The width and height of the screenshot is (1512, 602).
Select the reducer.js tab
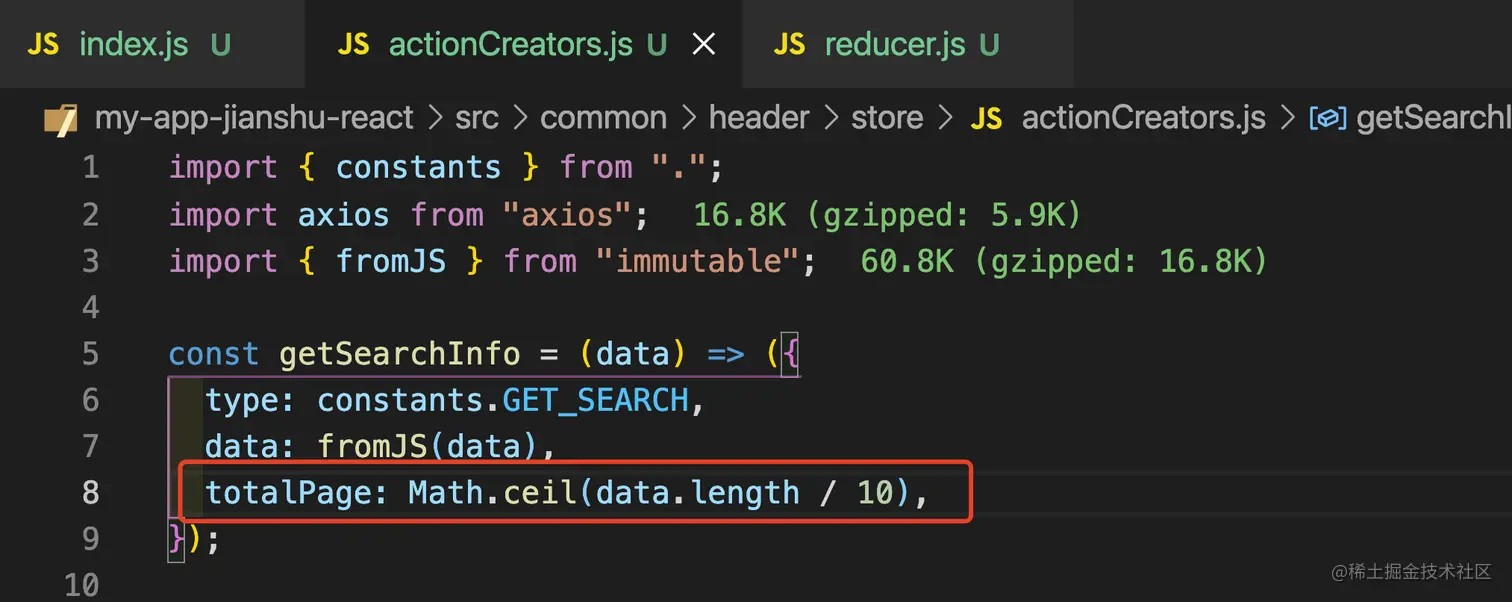tap(894, 45)
